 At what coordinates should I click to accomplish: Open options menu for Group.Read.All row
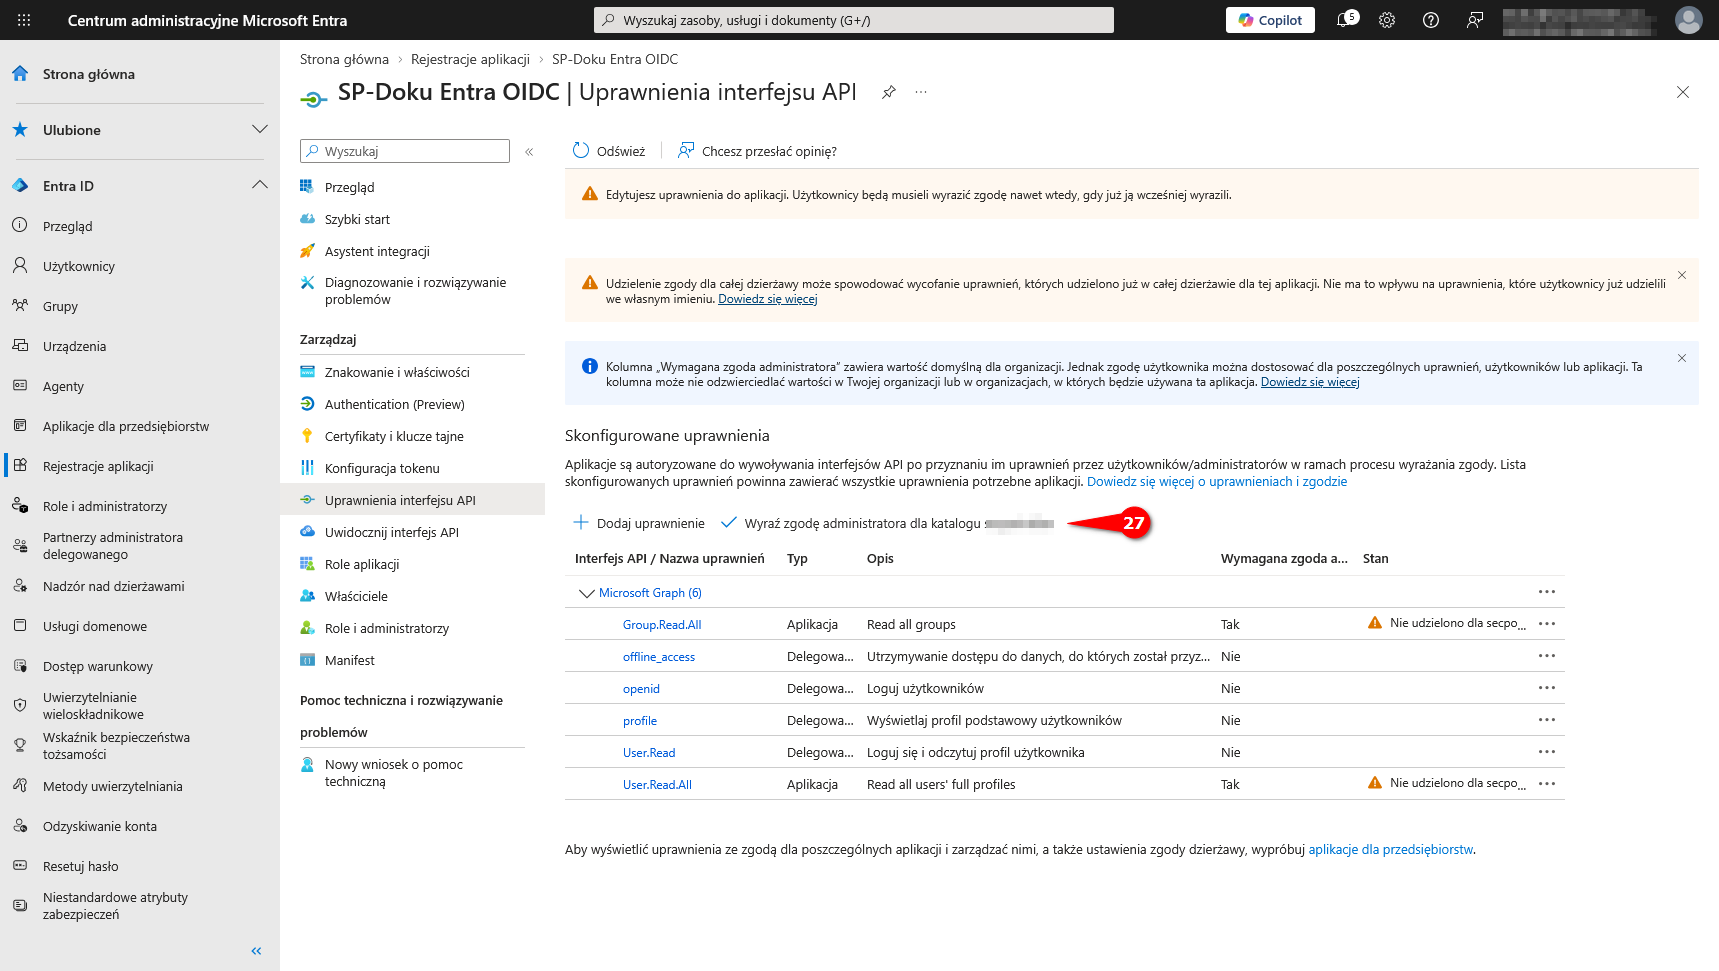(x=1547, y=624)
